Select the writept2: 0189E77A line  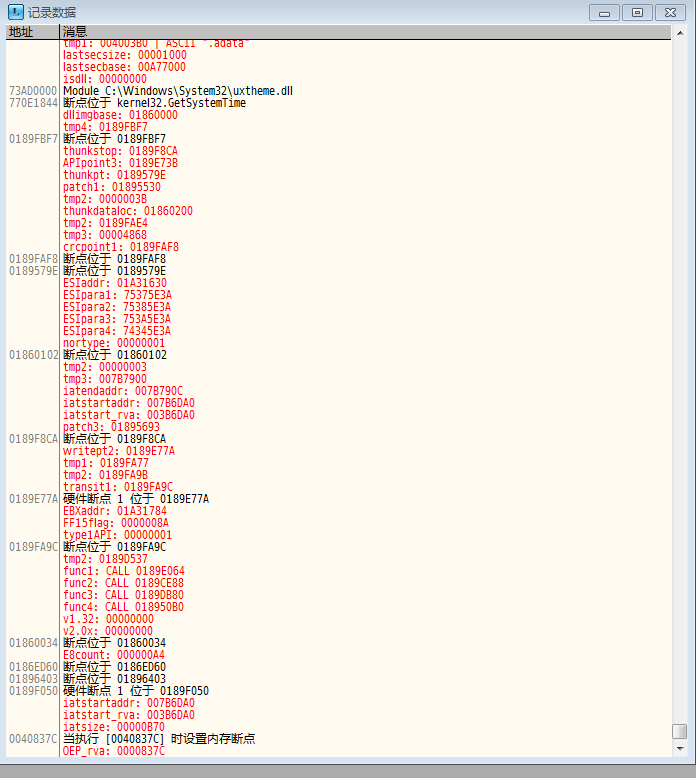pos(119,451)
